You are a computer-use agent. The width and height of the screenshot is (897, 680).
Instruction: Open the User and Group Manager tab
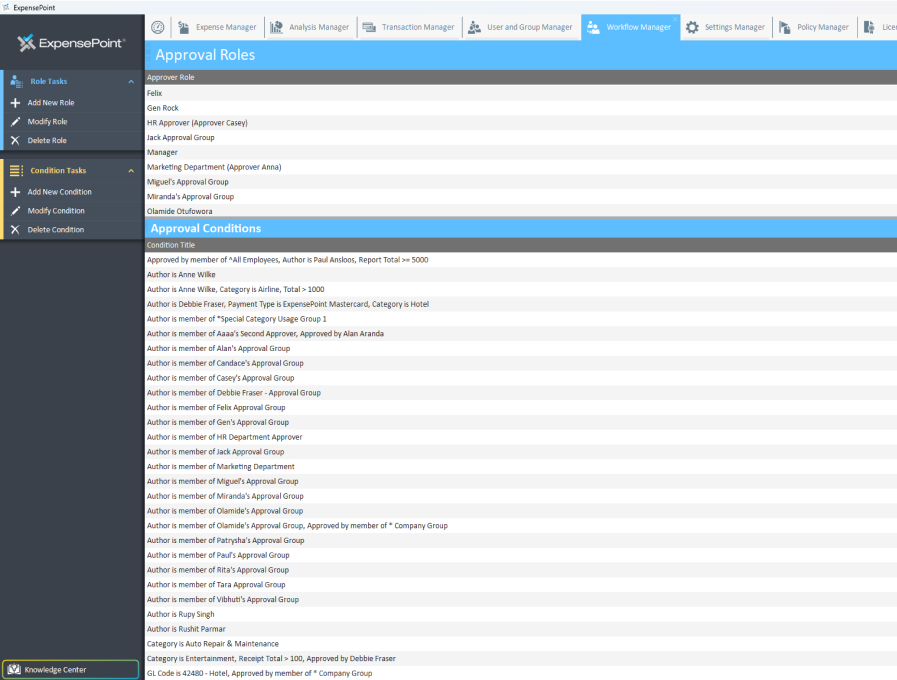pos(521,27)
